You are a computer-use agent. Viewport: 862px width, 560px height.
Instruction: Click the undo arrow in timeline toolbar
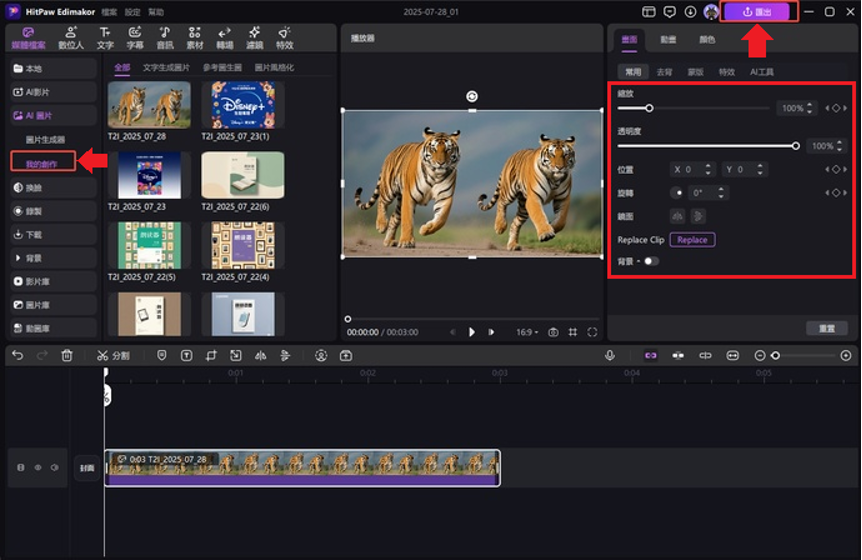[x=18, y=355]
